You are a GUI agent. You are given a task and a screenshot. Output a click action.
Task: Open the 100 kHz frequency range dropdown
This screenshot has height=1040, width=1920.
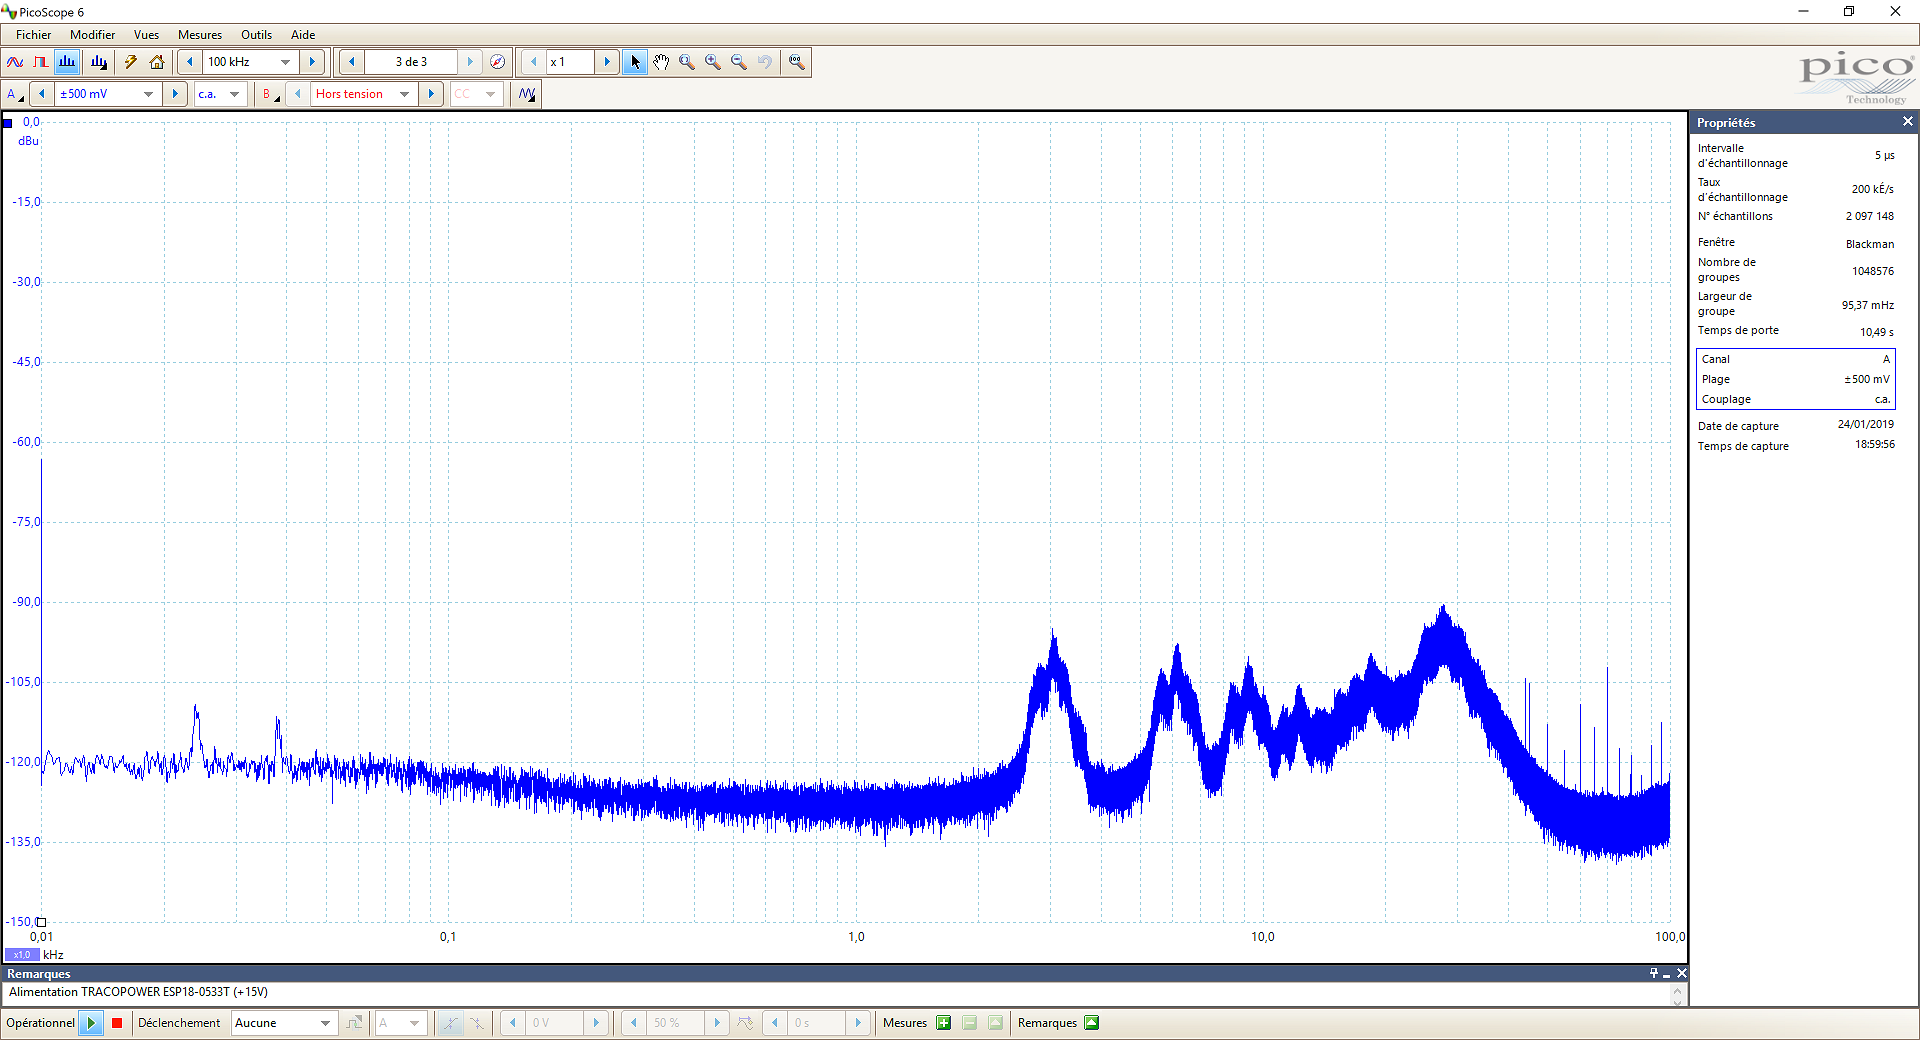coord(286,62)
